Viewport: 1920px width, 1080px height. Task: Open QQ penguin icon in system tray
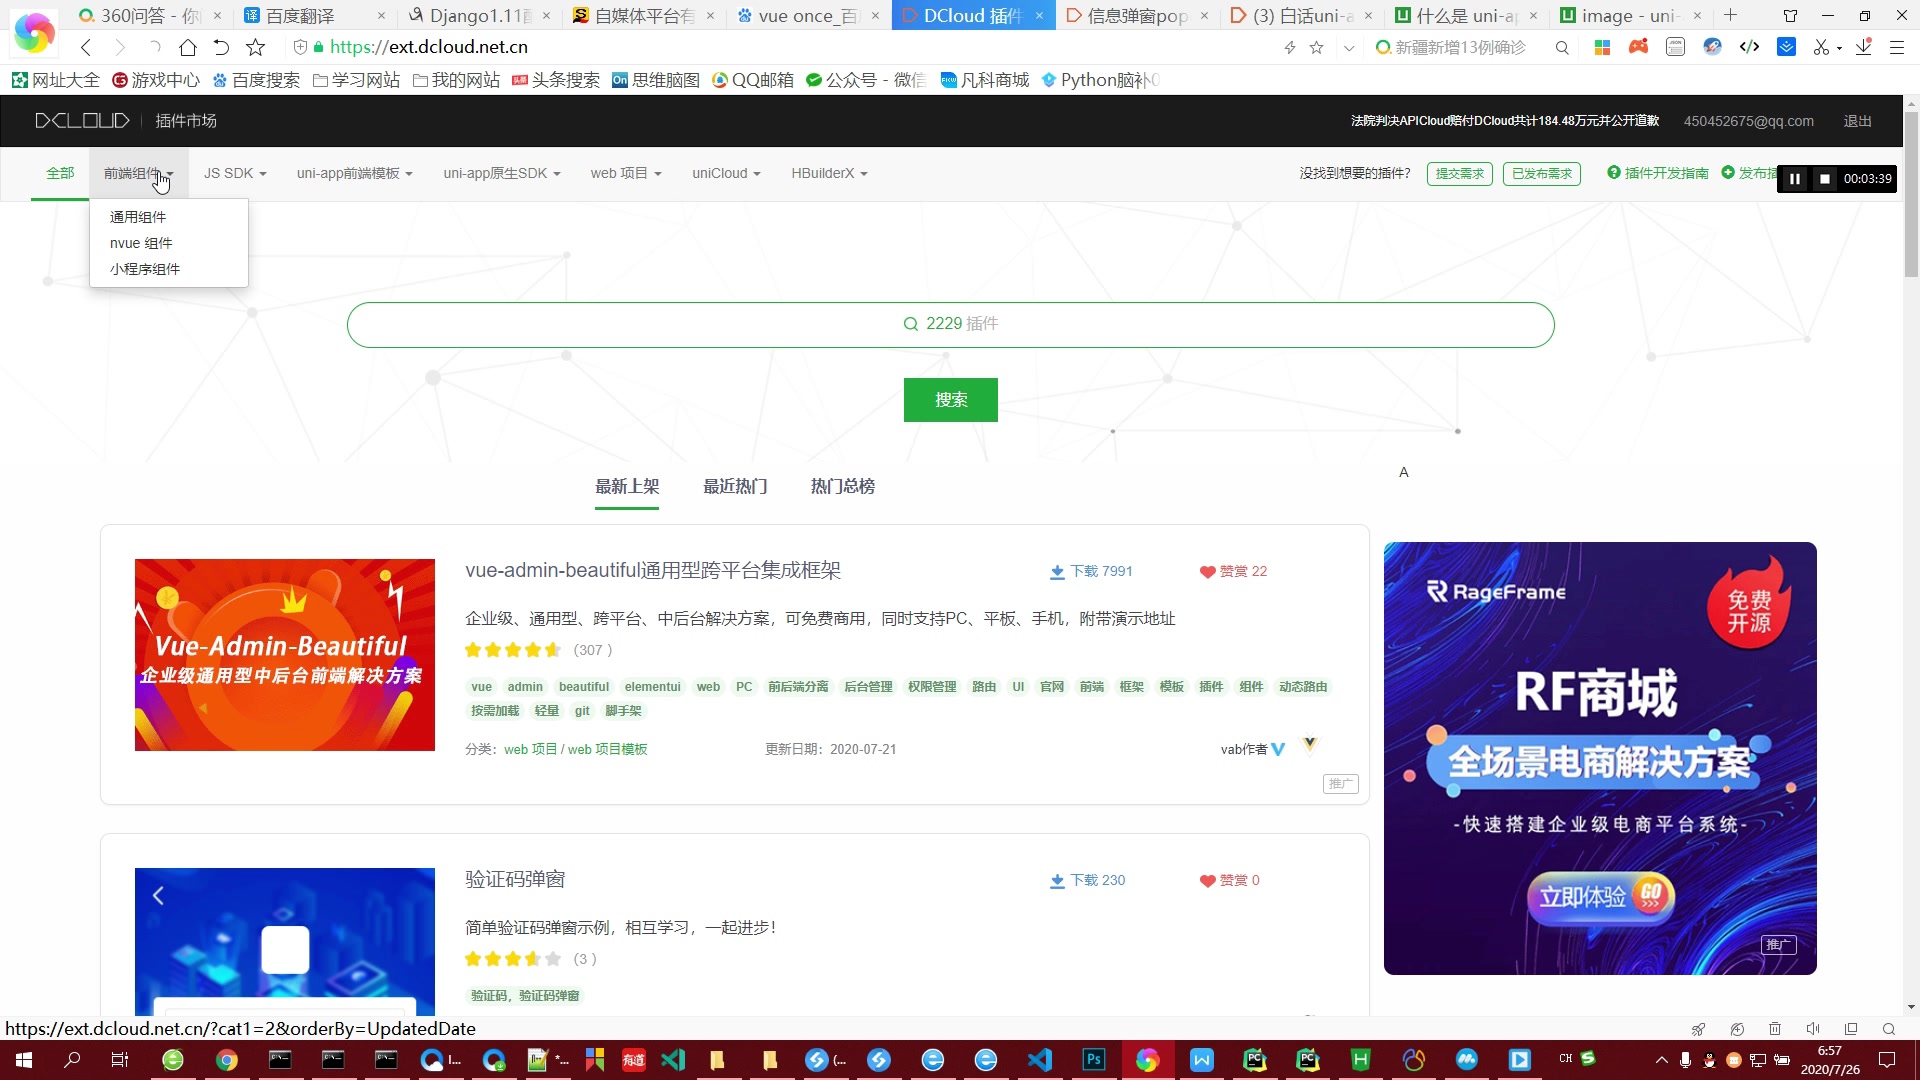click(1709, 1060)
